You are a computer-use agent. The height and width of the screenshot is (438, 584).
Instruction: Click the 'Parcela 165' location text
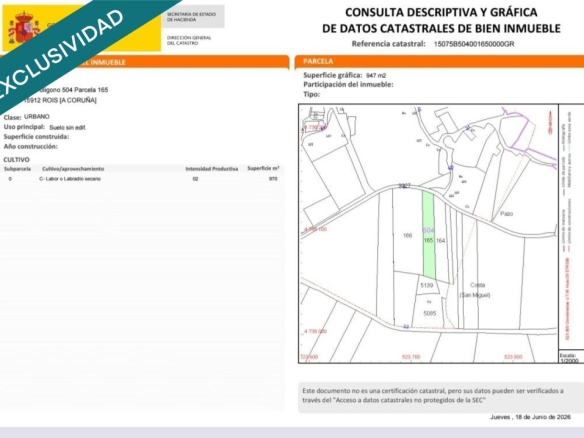point(91,90)
